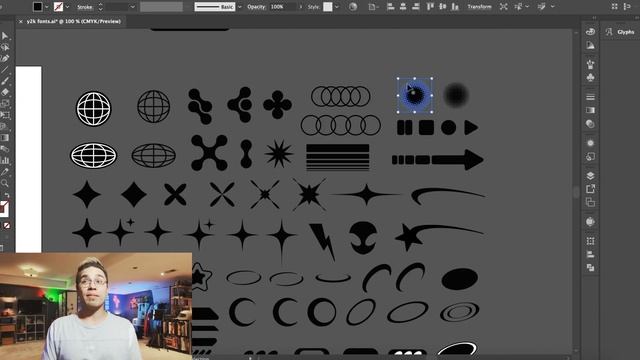This screenshot has height=360, width=640.
Task: Open the Symbols panel club icon
Action: tap(590, 78)
